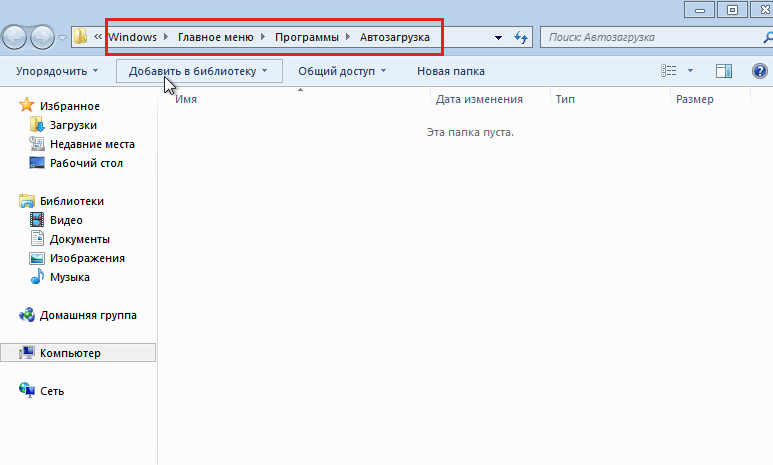Click the Сеть network icon
This screenshot has height=465, width=773.
pyautogui.click(x=27, y=390)
